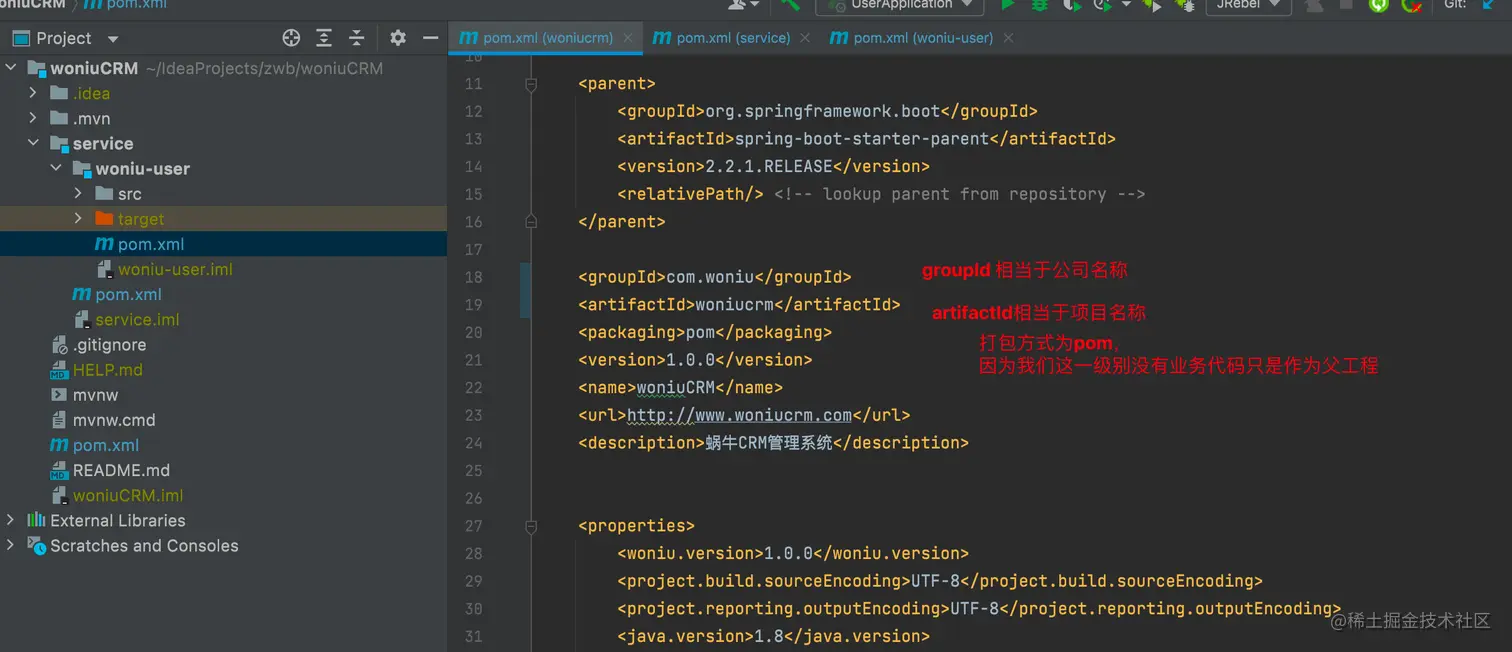The height and width of the screenshot is (652, 1512).
Task: Click the green circular refresh toolbar icon
Action: (1379, 5)
